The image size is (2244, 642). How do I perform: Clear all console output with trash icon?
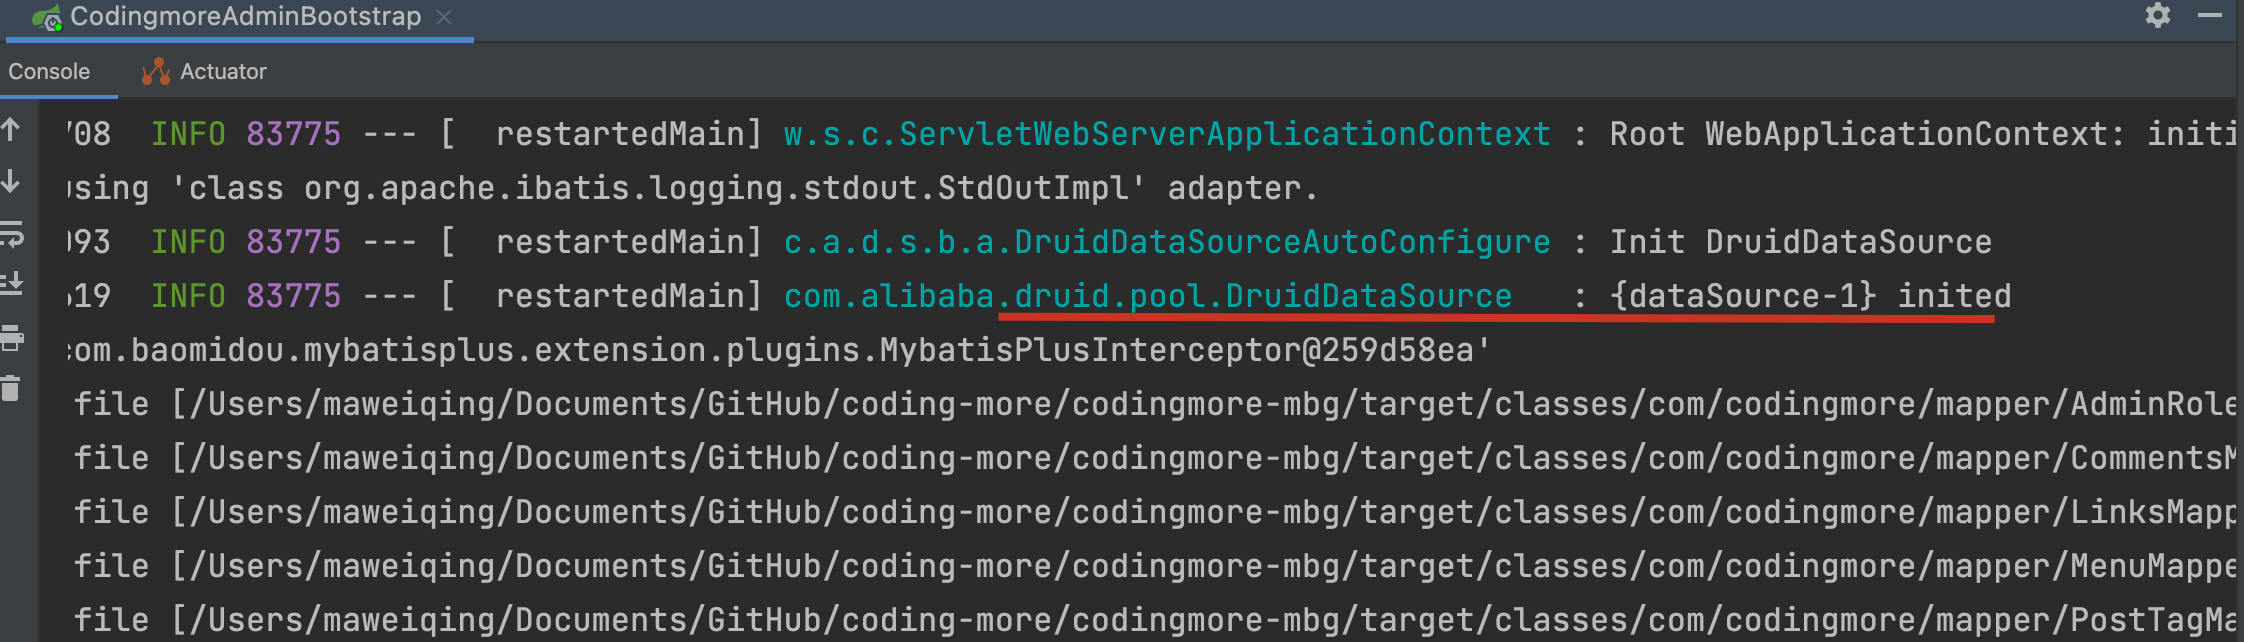(11, 388)
